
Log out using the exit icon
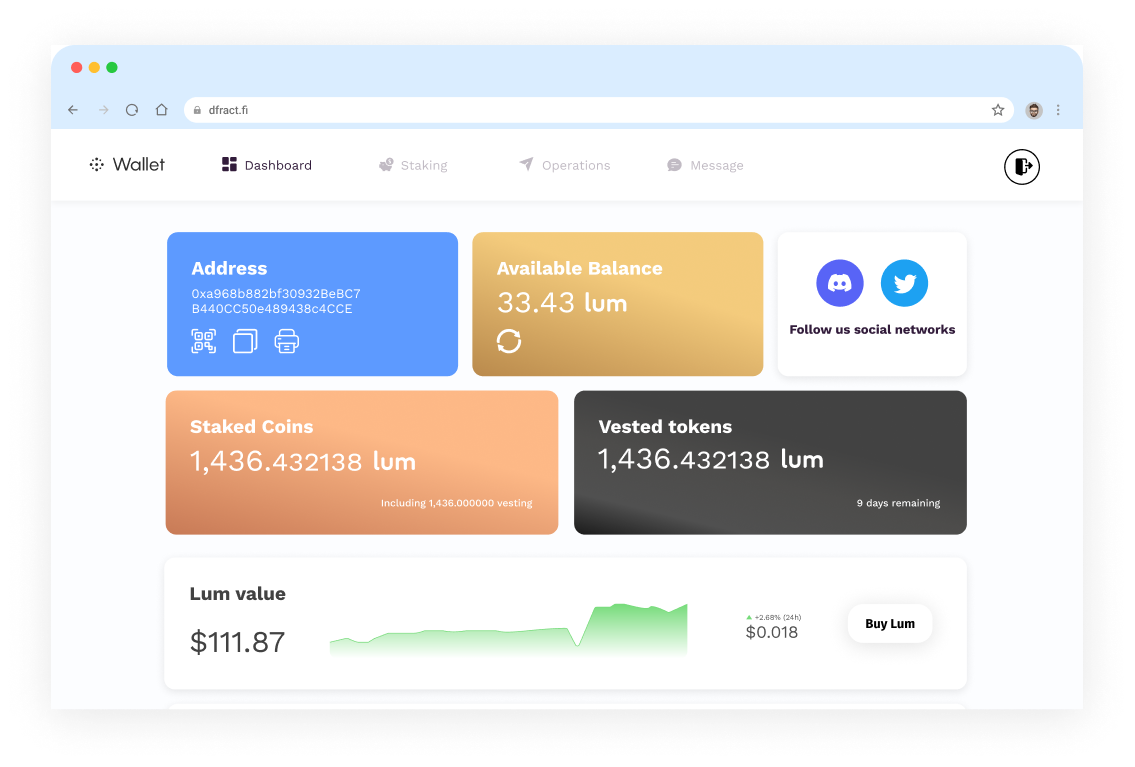click(1022, 166)
